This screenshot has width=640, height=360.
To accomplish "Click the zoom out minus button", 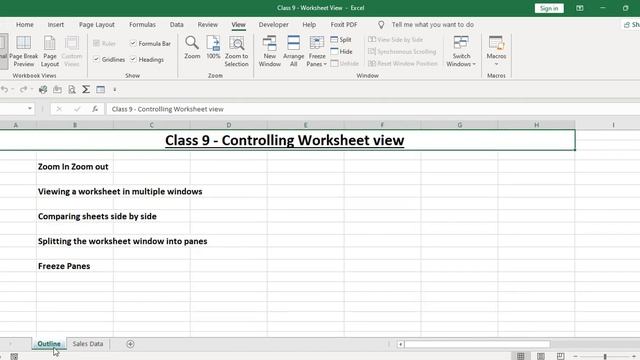I will (x=576, y=356).
